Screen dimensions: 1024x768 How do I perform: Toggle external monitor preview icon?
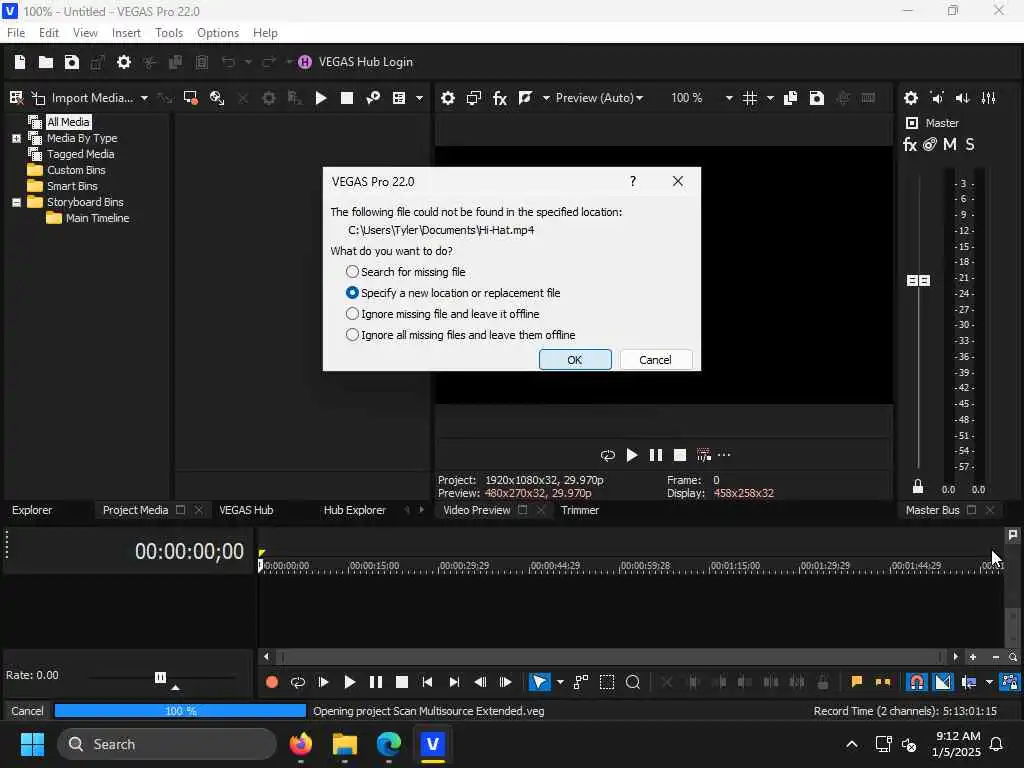473,98
